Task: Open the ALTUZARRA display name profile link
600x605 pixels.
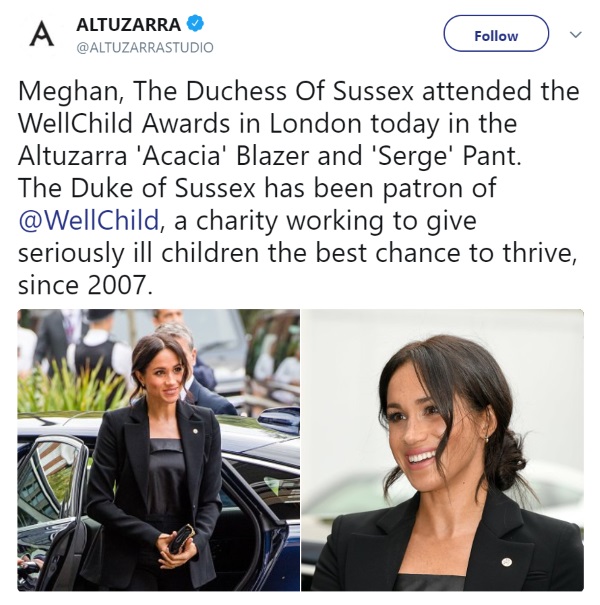Action: click(128, 24)
